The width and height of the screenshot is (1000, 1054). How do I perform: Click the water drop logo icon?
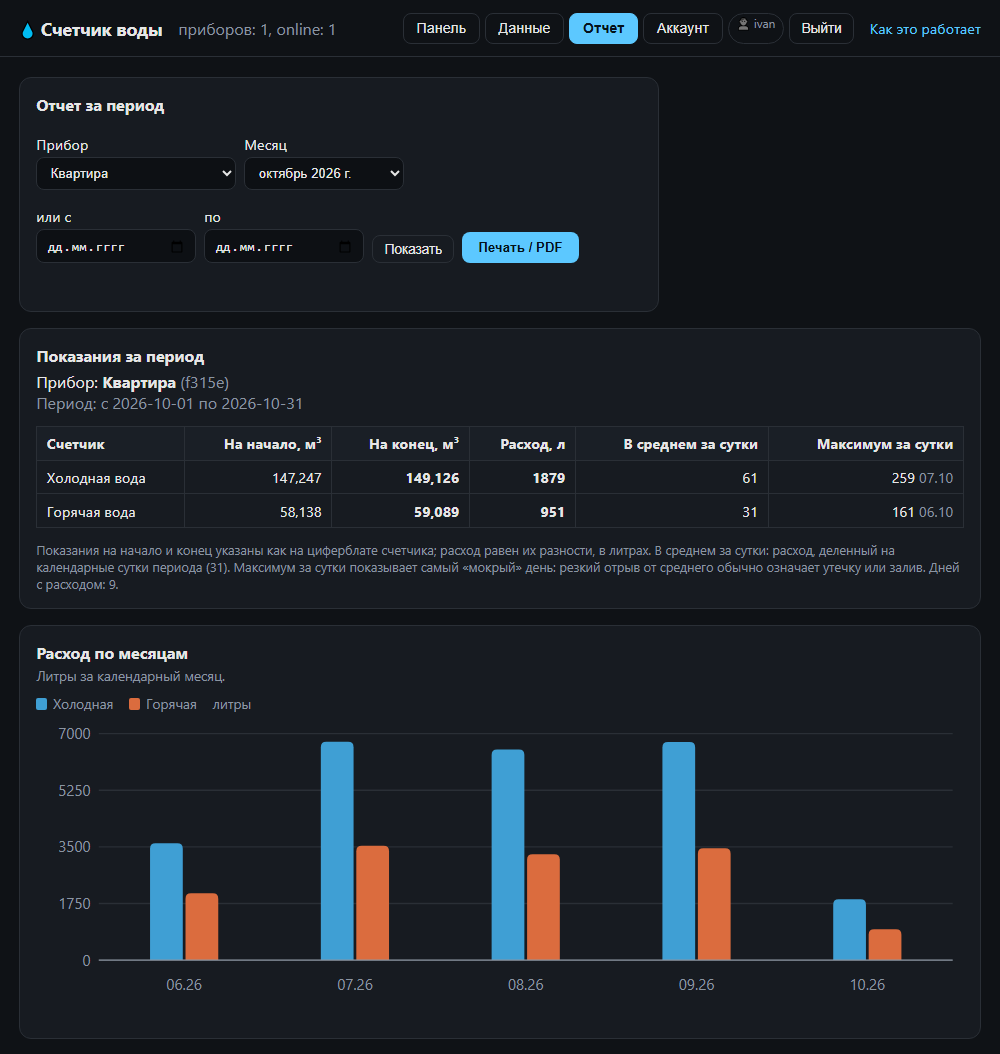coord(28,31)
